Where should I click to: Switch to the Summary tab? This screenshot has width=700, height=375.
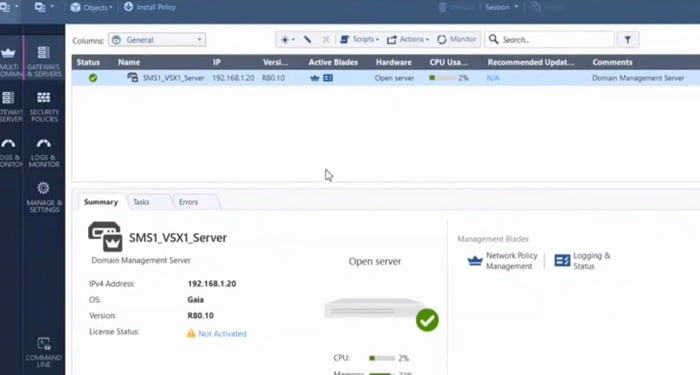pyautogui.click(x=101, y=202)
